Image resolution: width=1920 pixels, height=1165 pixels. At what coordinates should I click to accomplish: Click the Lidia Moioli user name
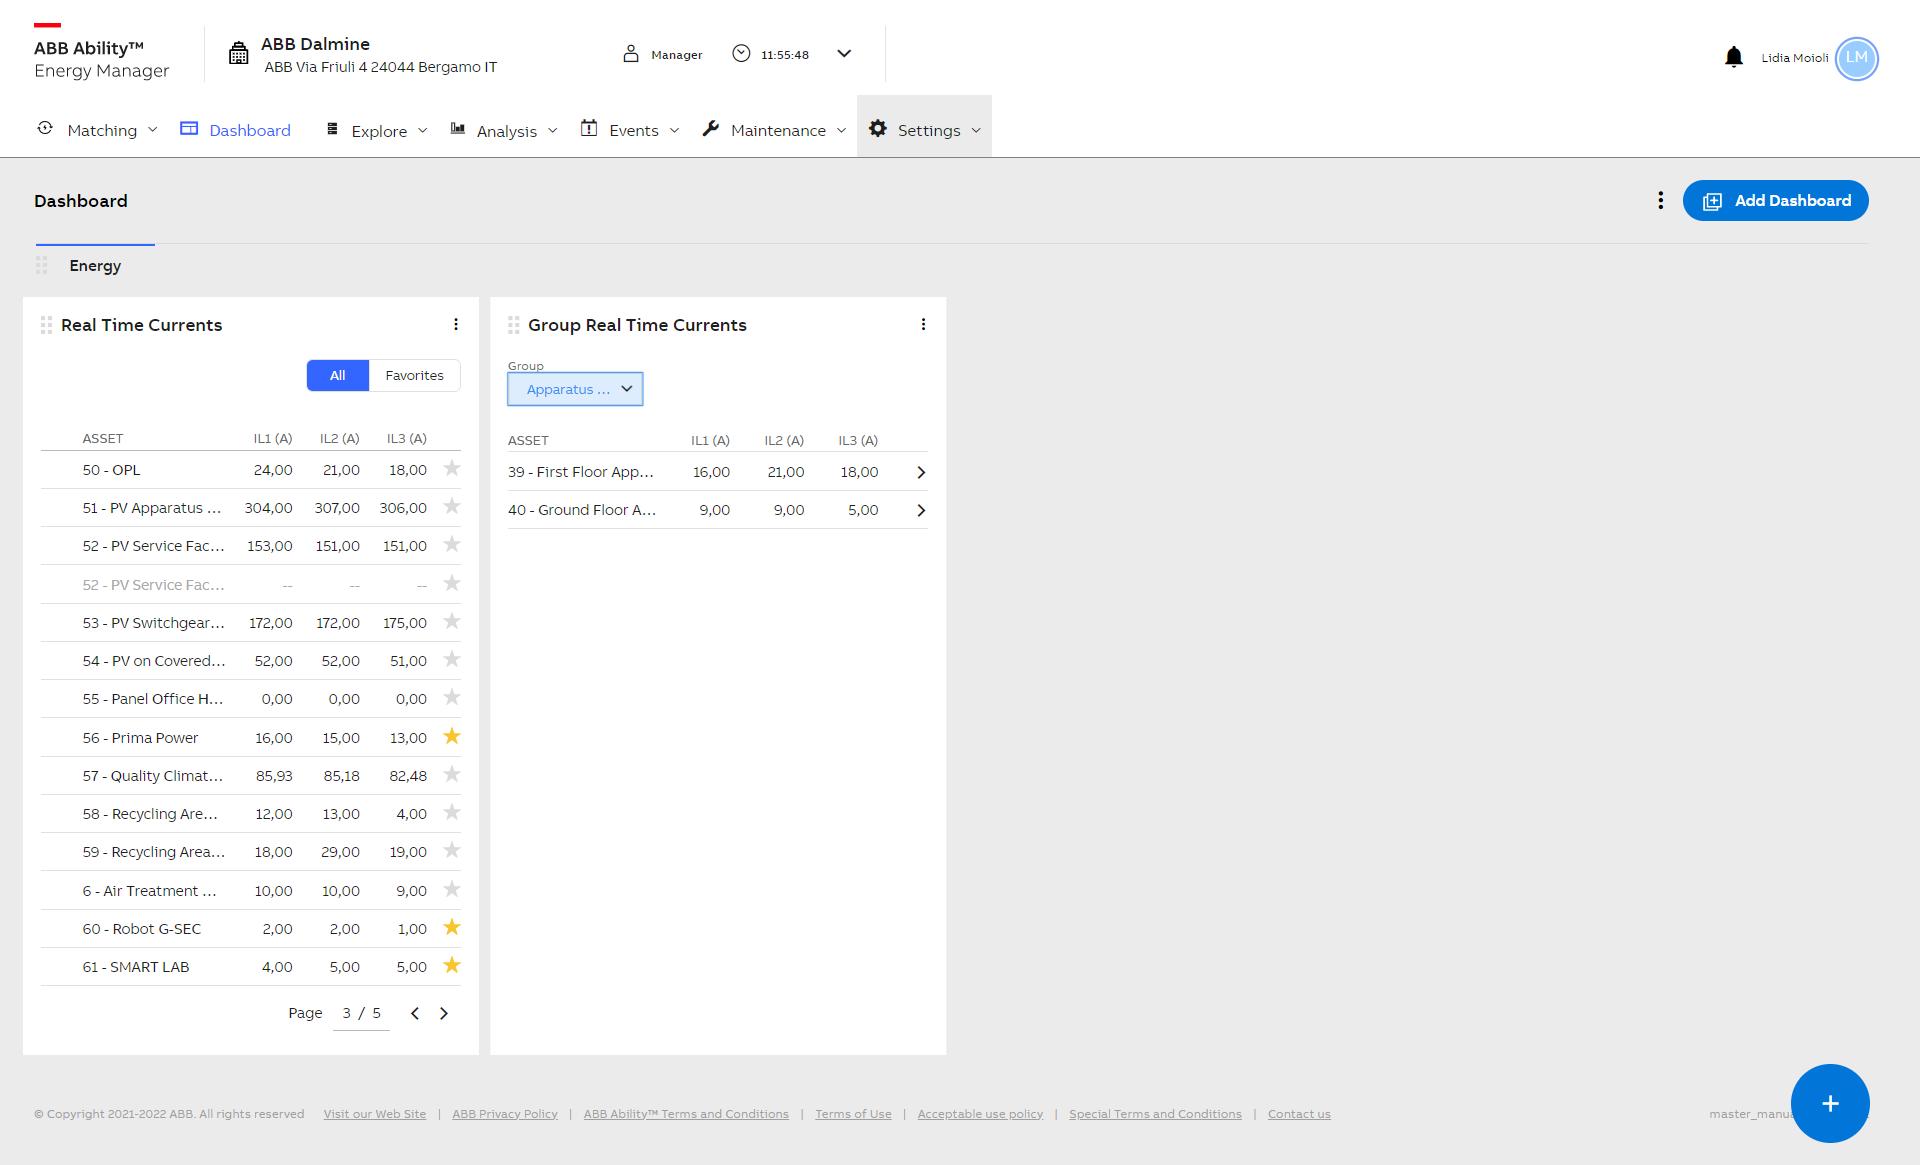[1794, 58]
